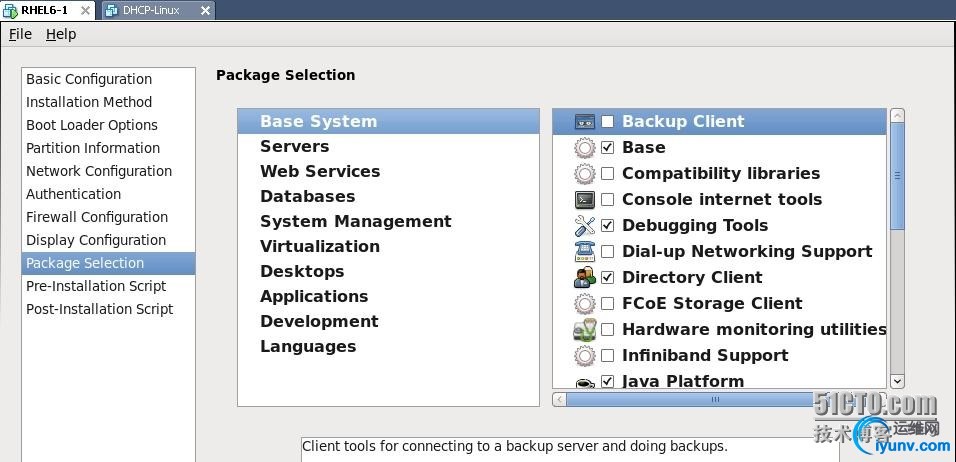This screenshot has width=956, height=462.
Task: Click the Console internet tools terminal icon
Action: coord(585,200)
